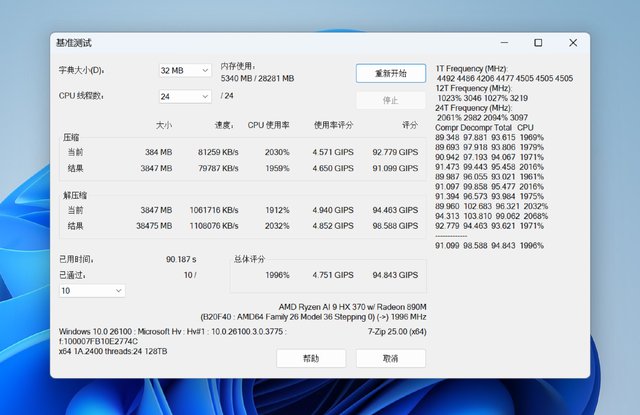Viewport: 640px width, 415px height.
Task: Click total rating 94.843 GIPS
Action: point(395,275)
